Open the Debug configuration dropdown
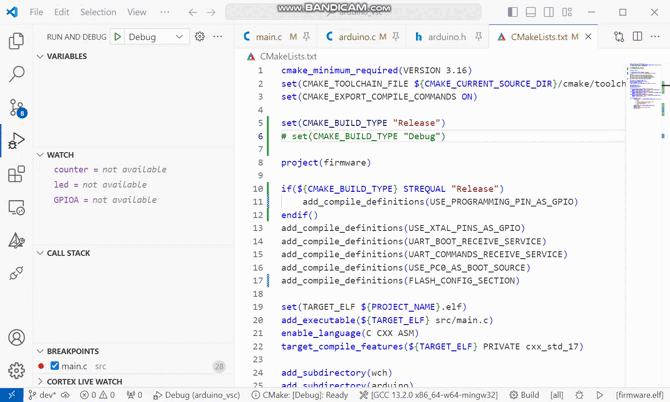Screen dimensions: 670x402 click(156, 37)
